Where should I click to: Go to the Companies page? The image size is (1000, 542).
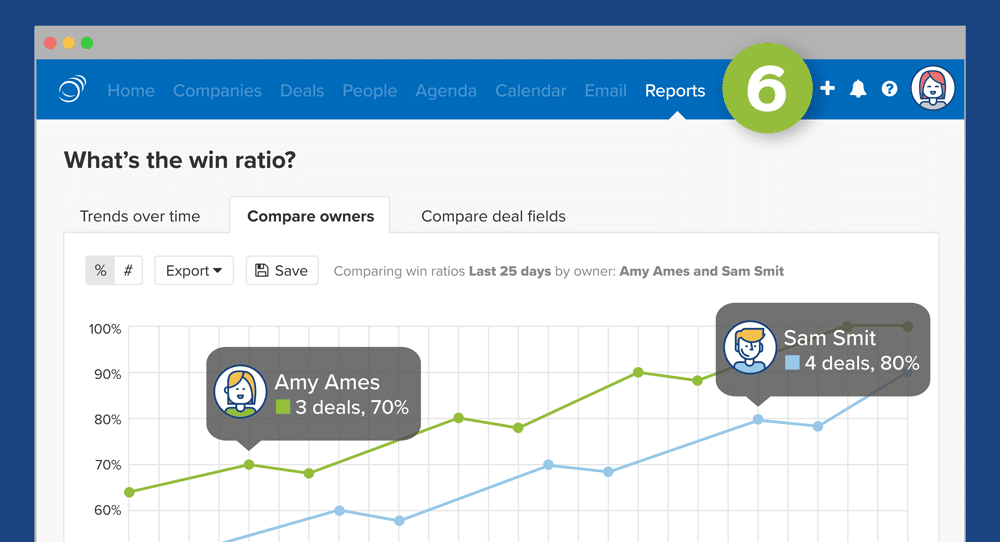[217, 90]
